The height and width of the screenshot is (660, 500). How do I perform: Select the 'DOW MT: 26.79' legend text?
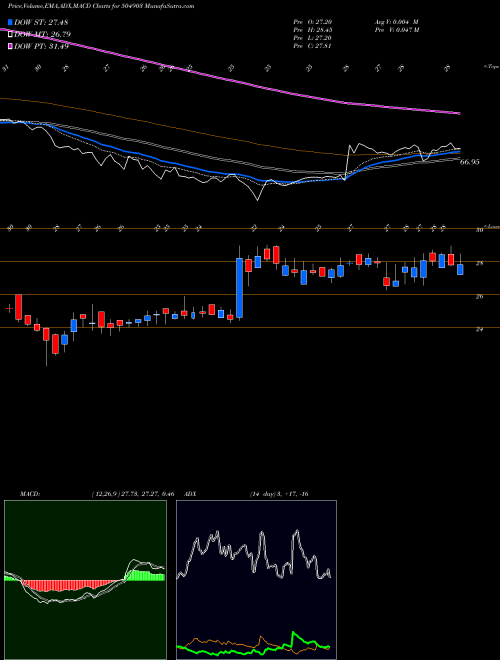point(42,35)
